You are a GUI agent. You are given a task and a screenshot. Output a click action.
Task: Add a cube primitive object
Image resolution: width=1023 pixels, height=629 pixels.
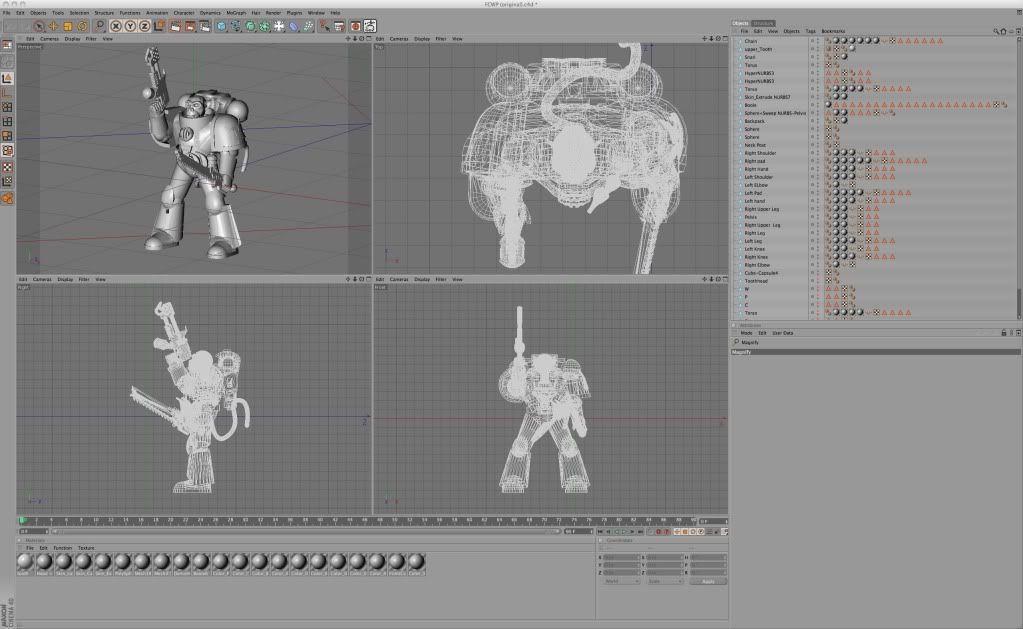pyautogui.click(x=221, y=26)
